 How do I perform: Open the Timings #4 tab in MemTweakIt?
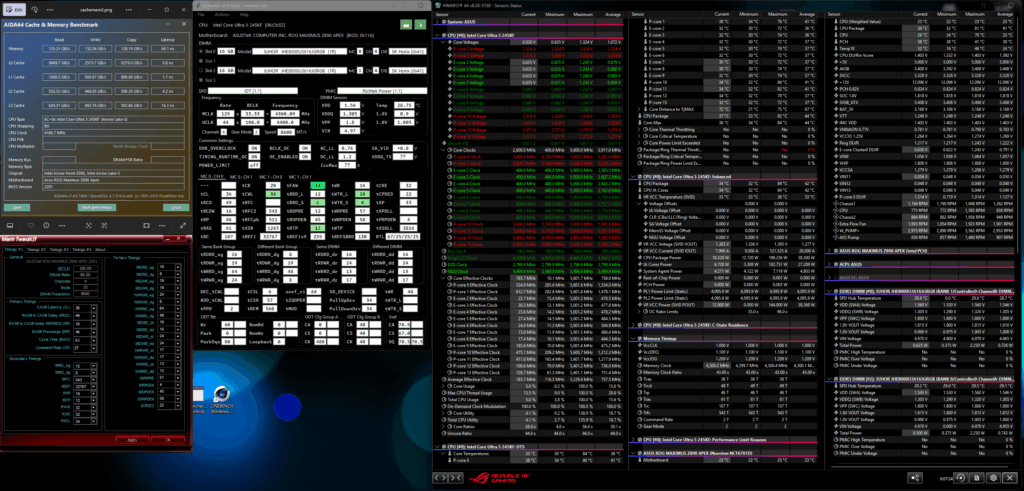[x=82, y=249]
